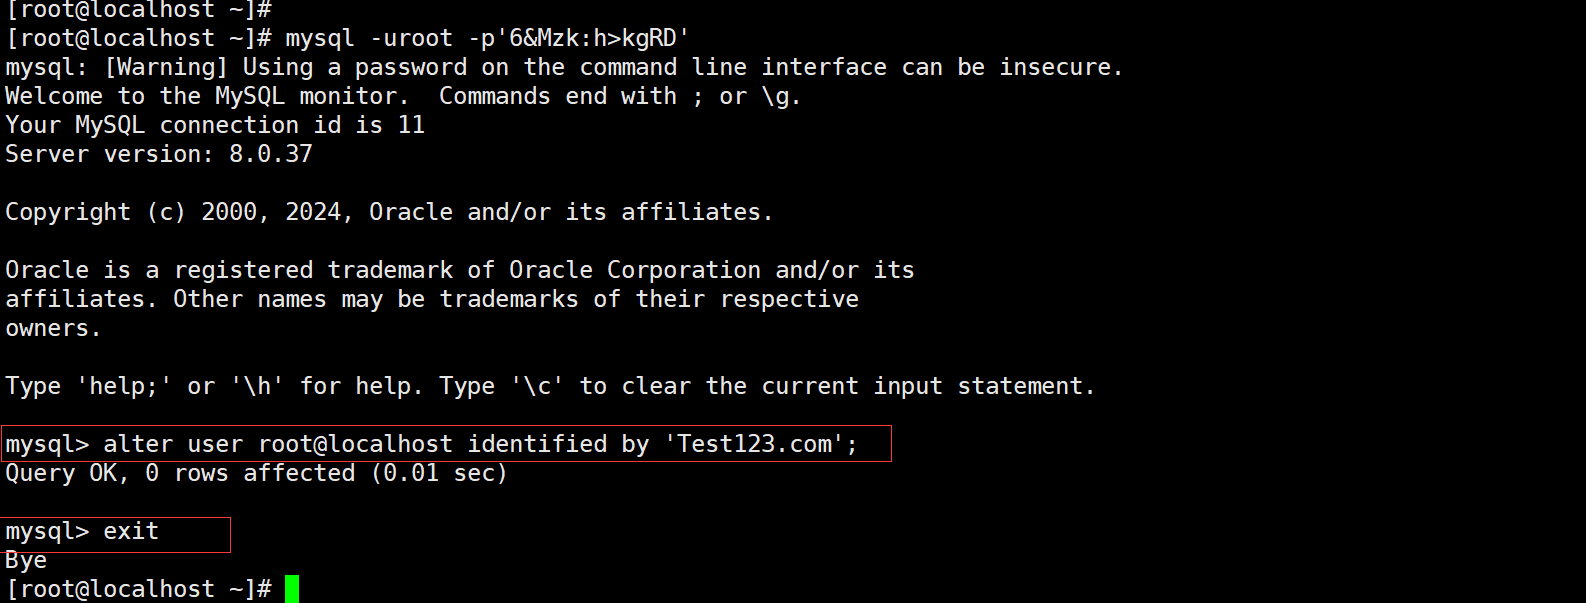
Task: Click the Bye output text
Action: (26, 561)
